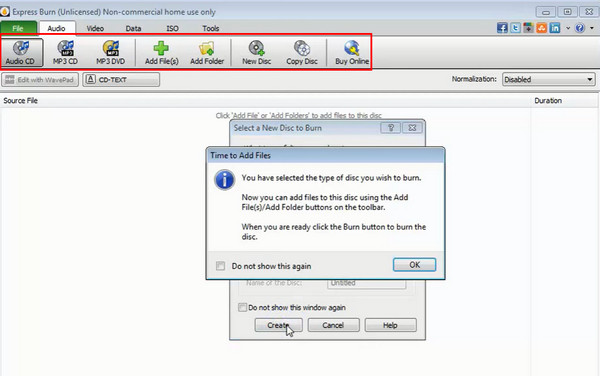Start a New Disc from toolbar

pos(256,52)
